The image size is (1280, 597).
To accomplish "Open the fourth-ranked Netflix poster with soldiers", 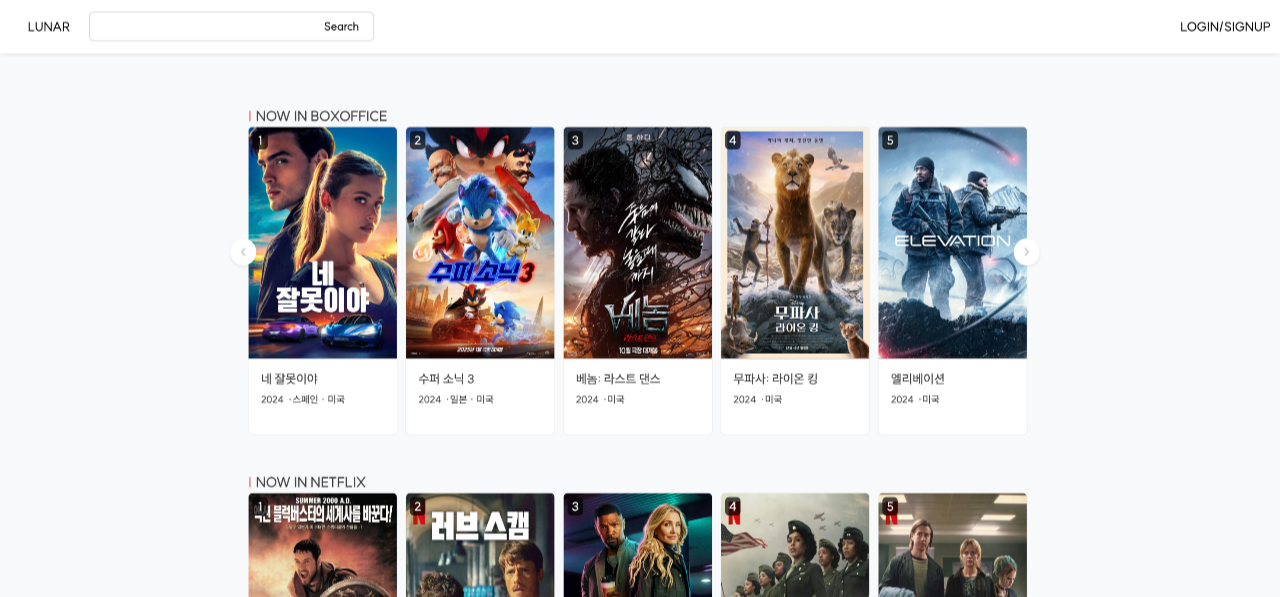I will pos(795,545).
